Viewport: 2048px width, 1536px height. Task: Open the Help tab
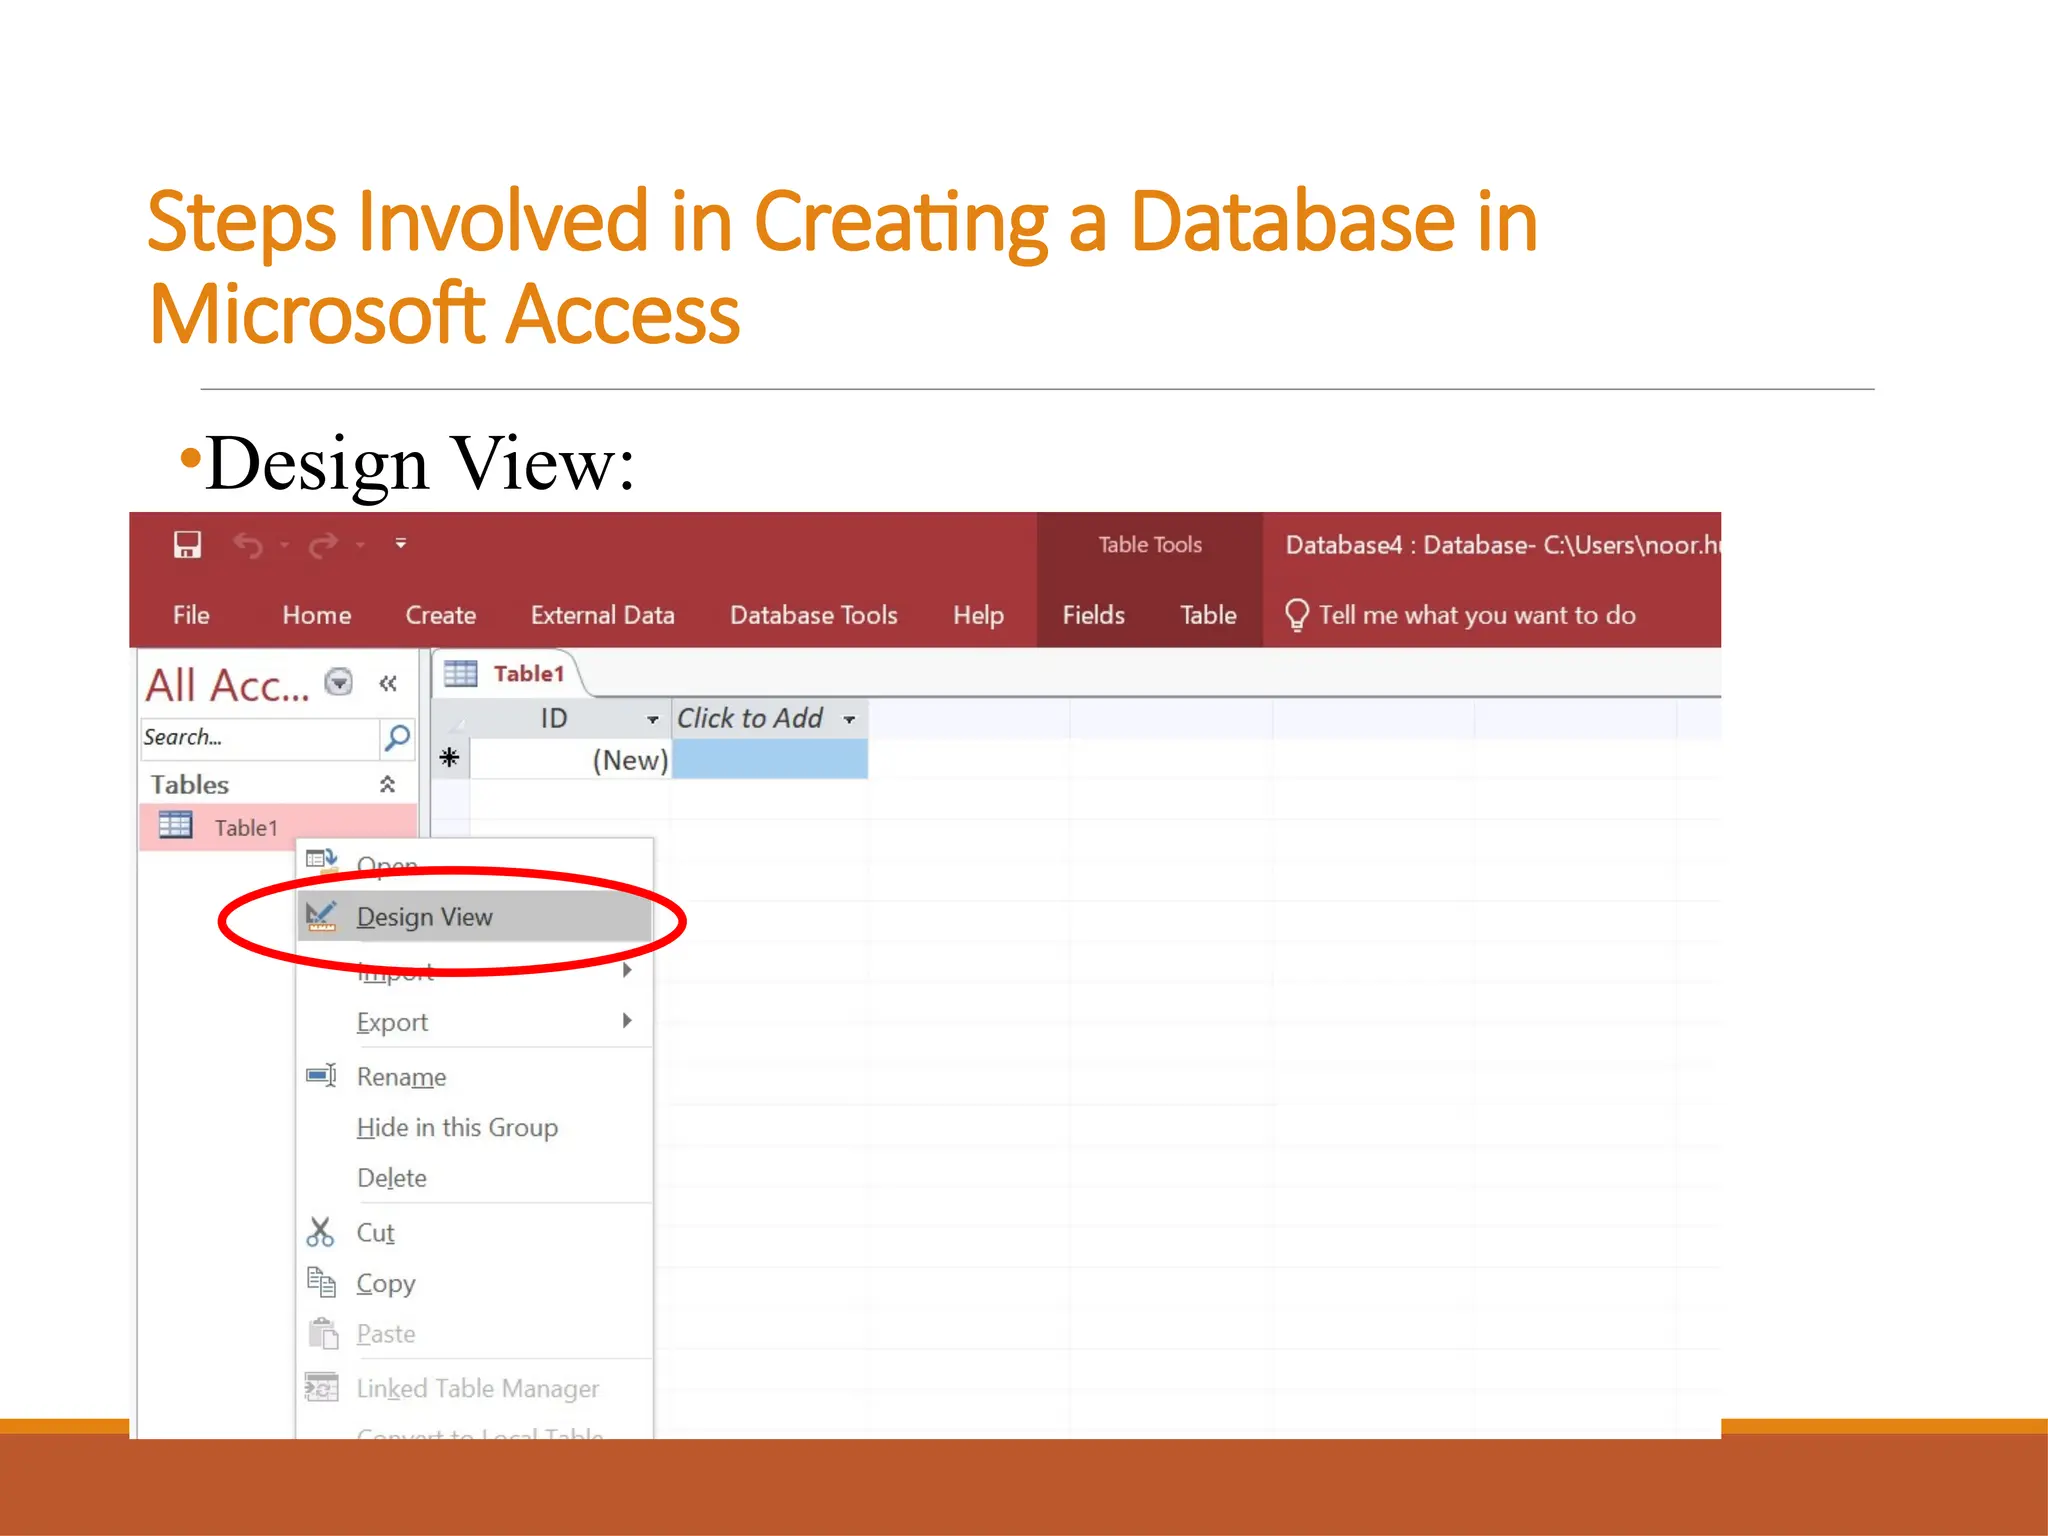pyautogui.click(x=978, y=615)
